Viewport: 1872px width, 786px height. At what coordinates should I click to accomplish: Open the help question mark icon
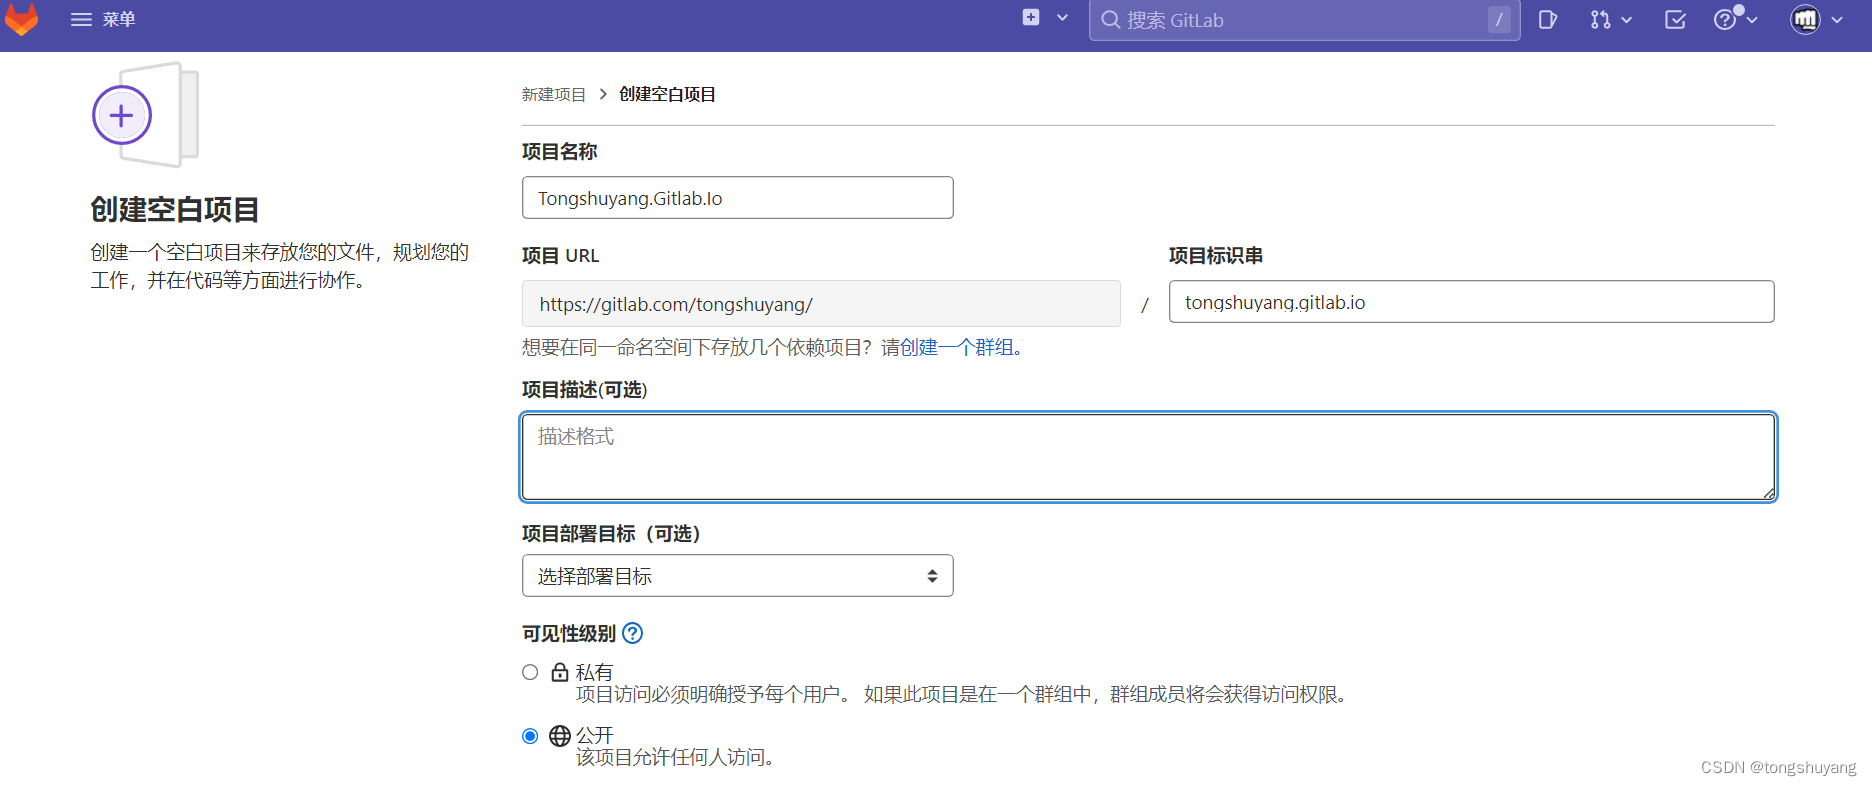[1725, 20]
